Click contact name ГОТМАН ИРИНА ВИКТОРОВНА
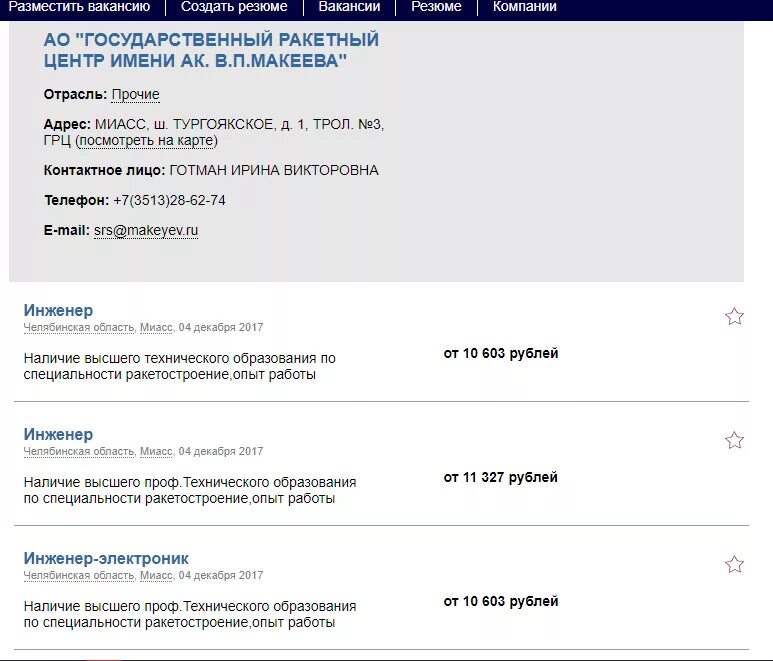Viewport: 773px width, 661px height. click(274, 170)
